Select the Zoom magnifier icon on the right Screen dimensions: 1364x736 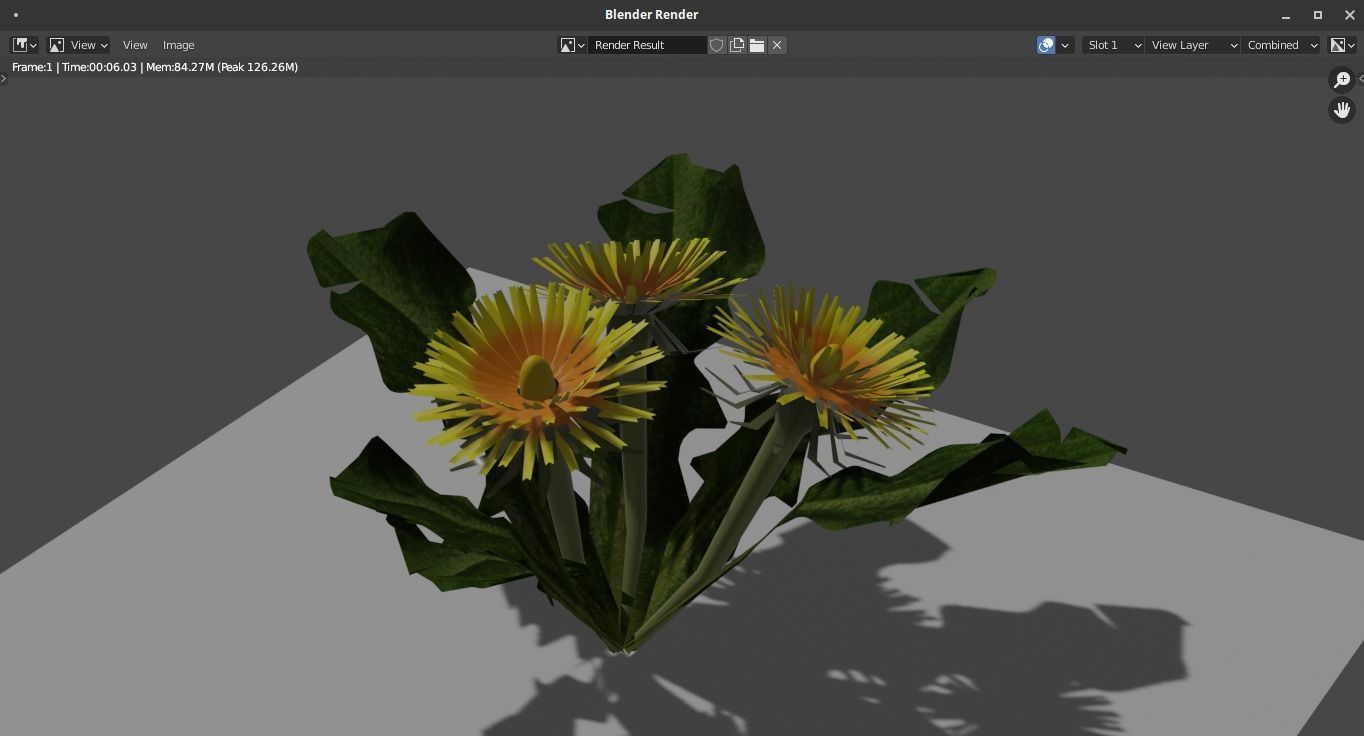[1342, 80]
